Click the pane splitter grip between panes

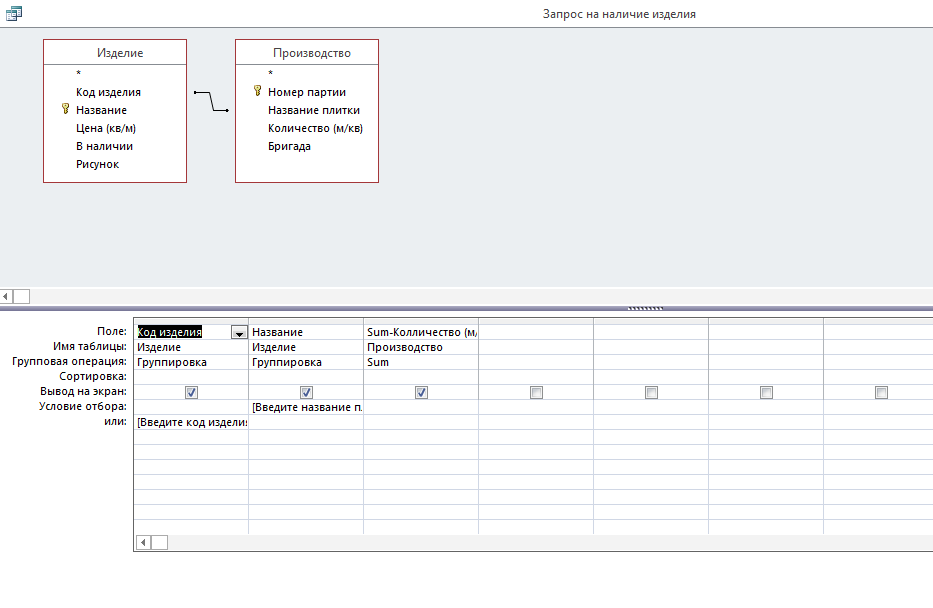tap(645, 309)
